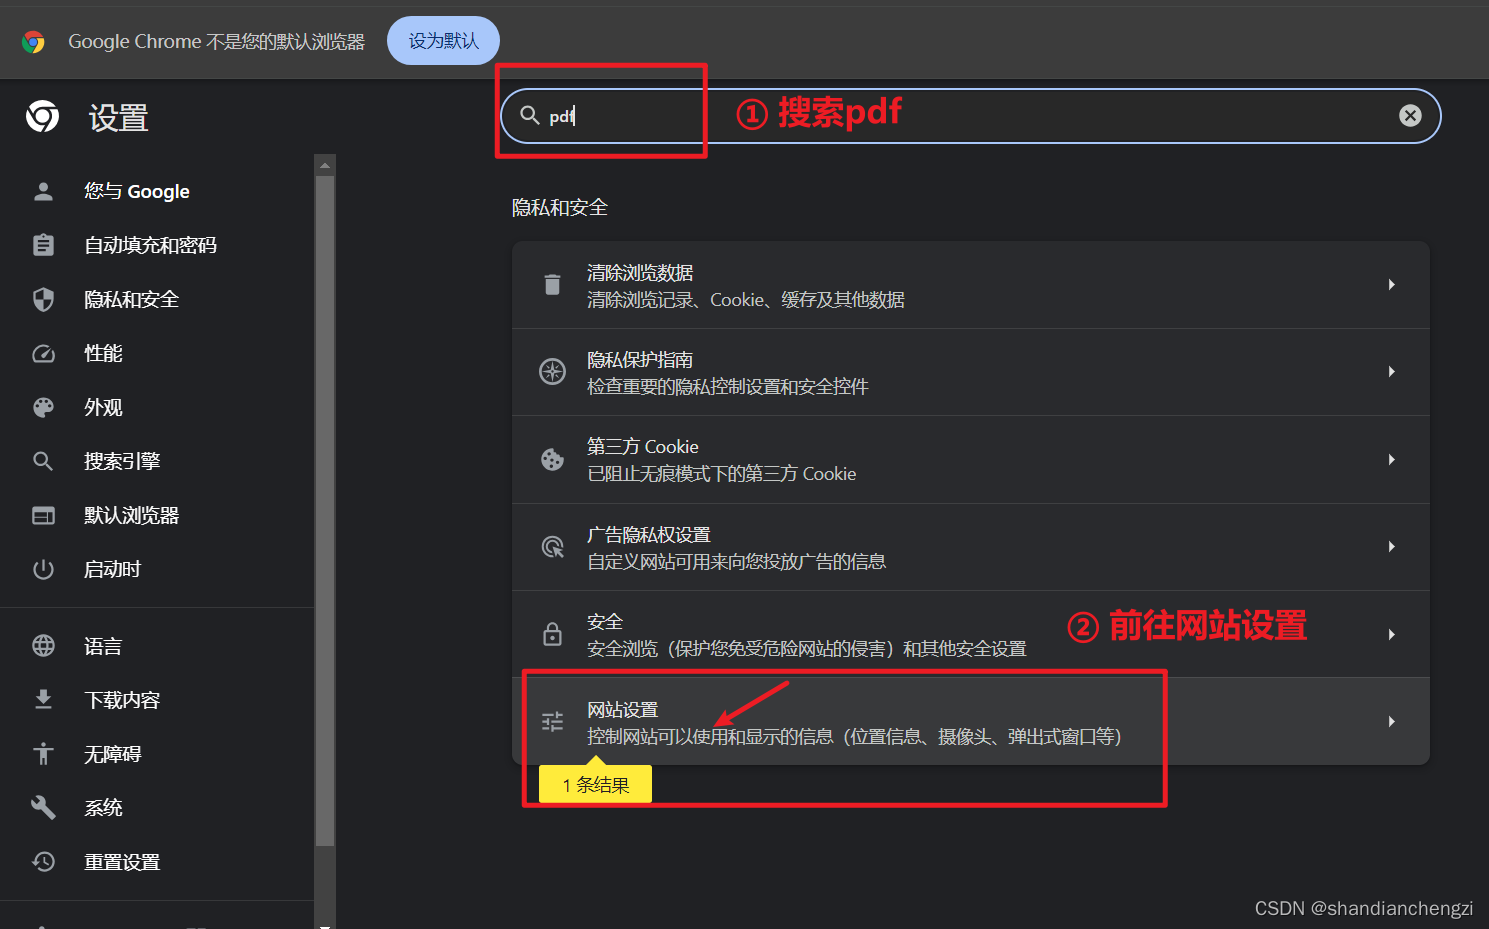Click the wrench icon for 系统
The height and width of the screenshot is (929, 1489).
43,807
